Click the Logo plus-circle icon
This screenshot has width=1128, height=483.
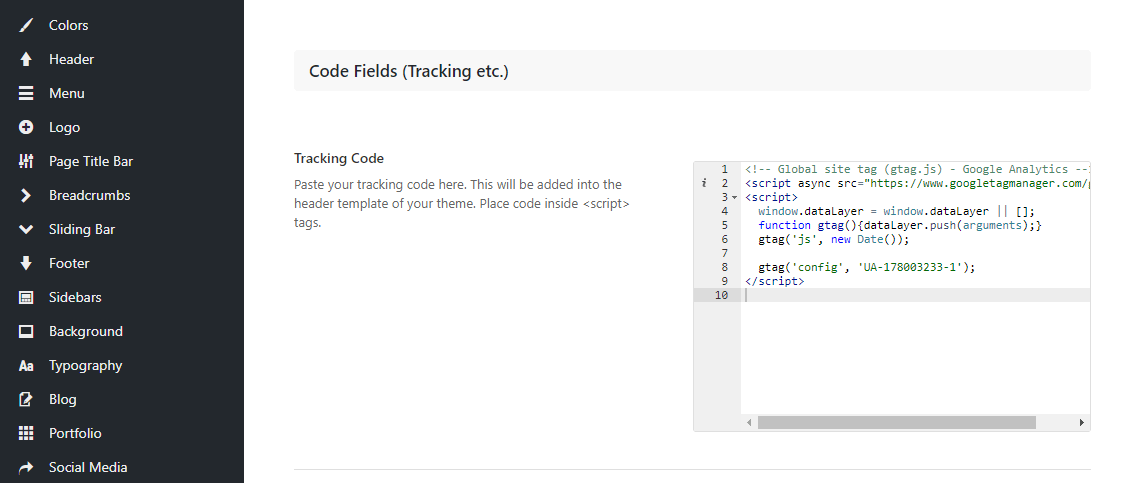point(26,127)
